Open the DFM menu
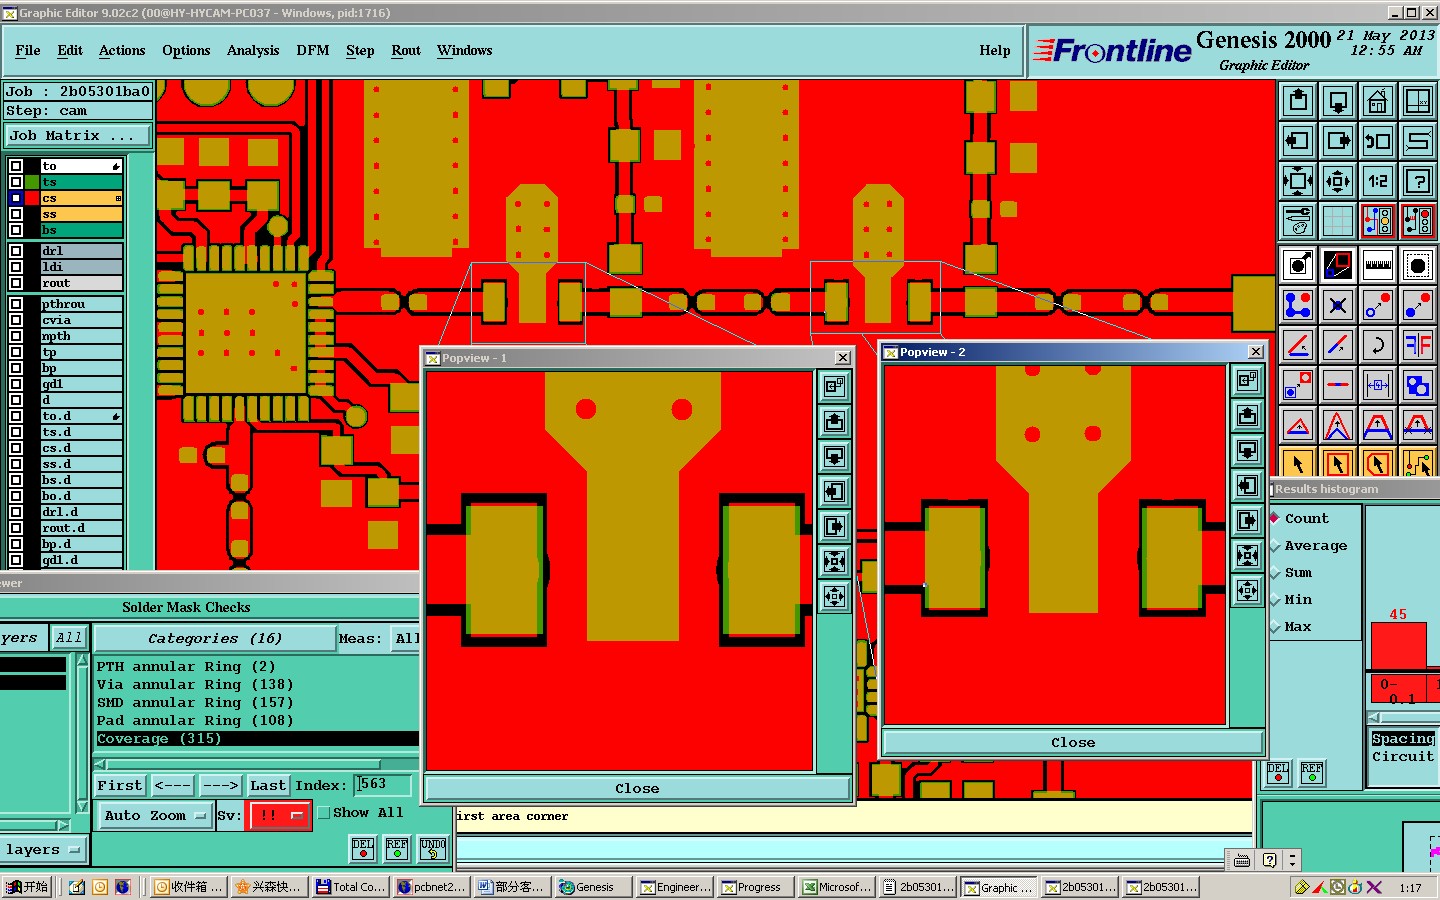1440x900 pixels. (x=313, y=50)
